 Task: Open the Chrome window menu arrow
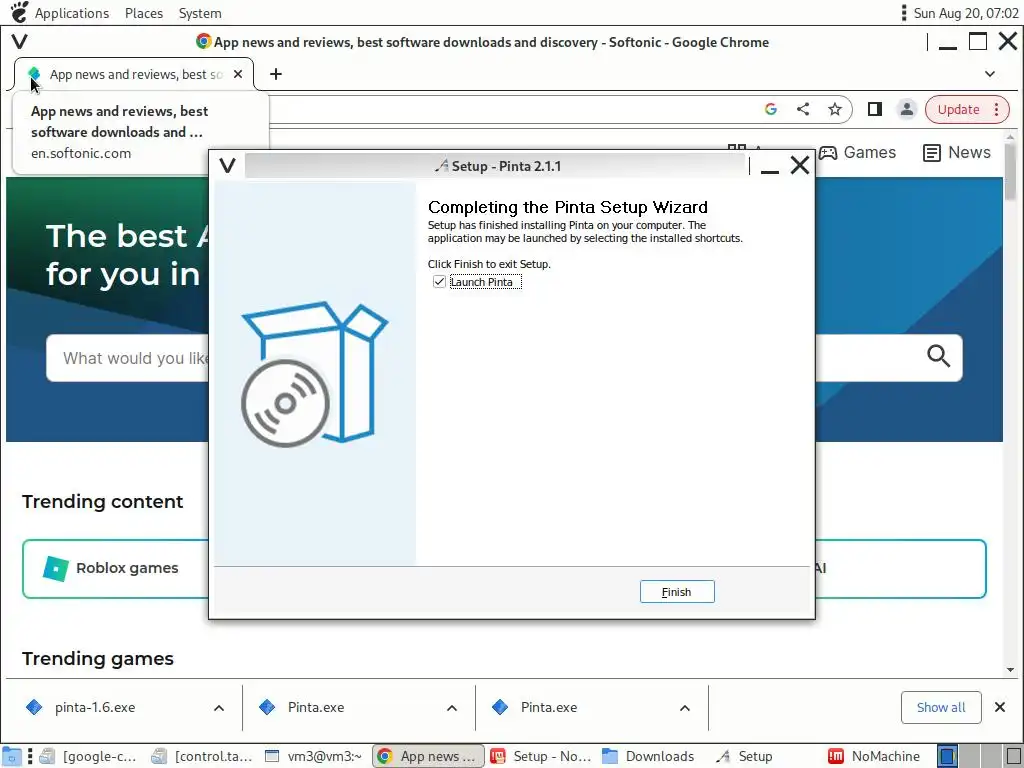[x=20, y=42]
